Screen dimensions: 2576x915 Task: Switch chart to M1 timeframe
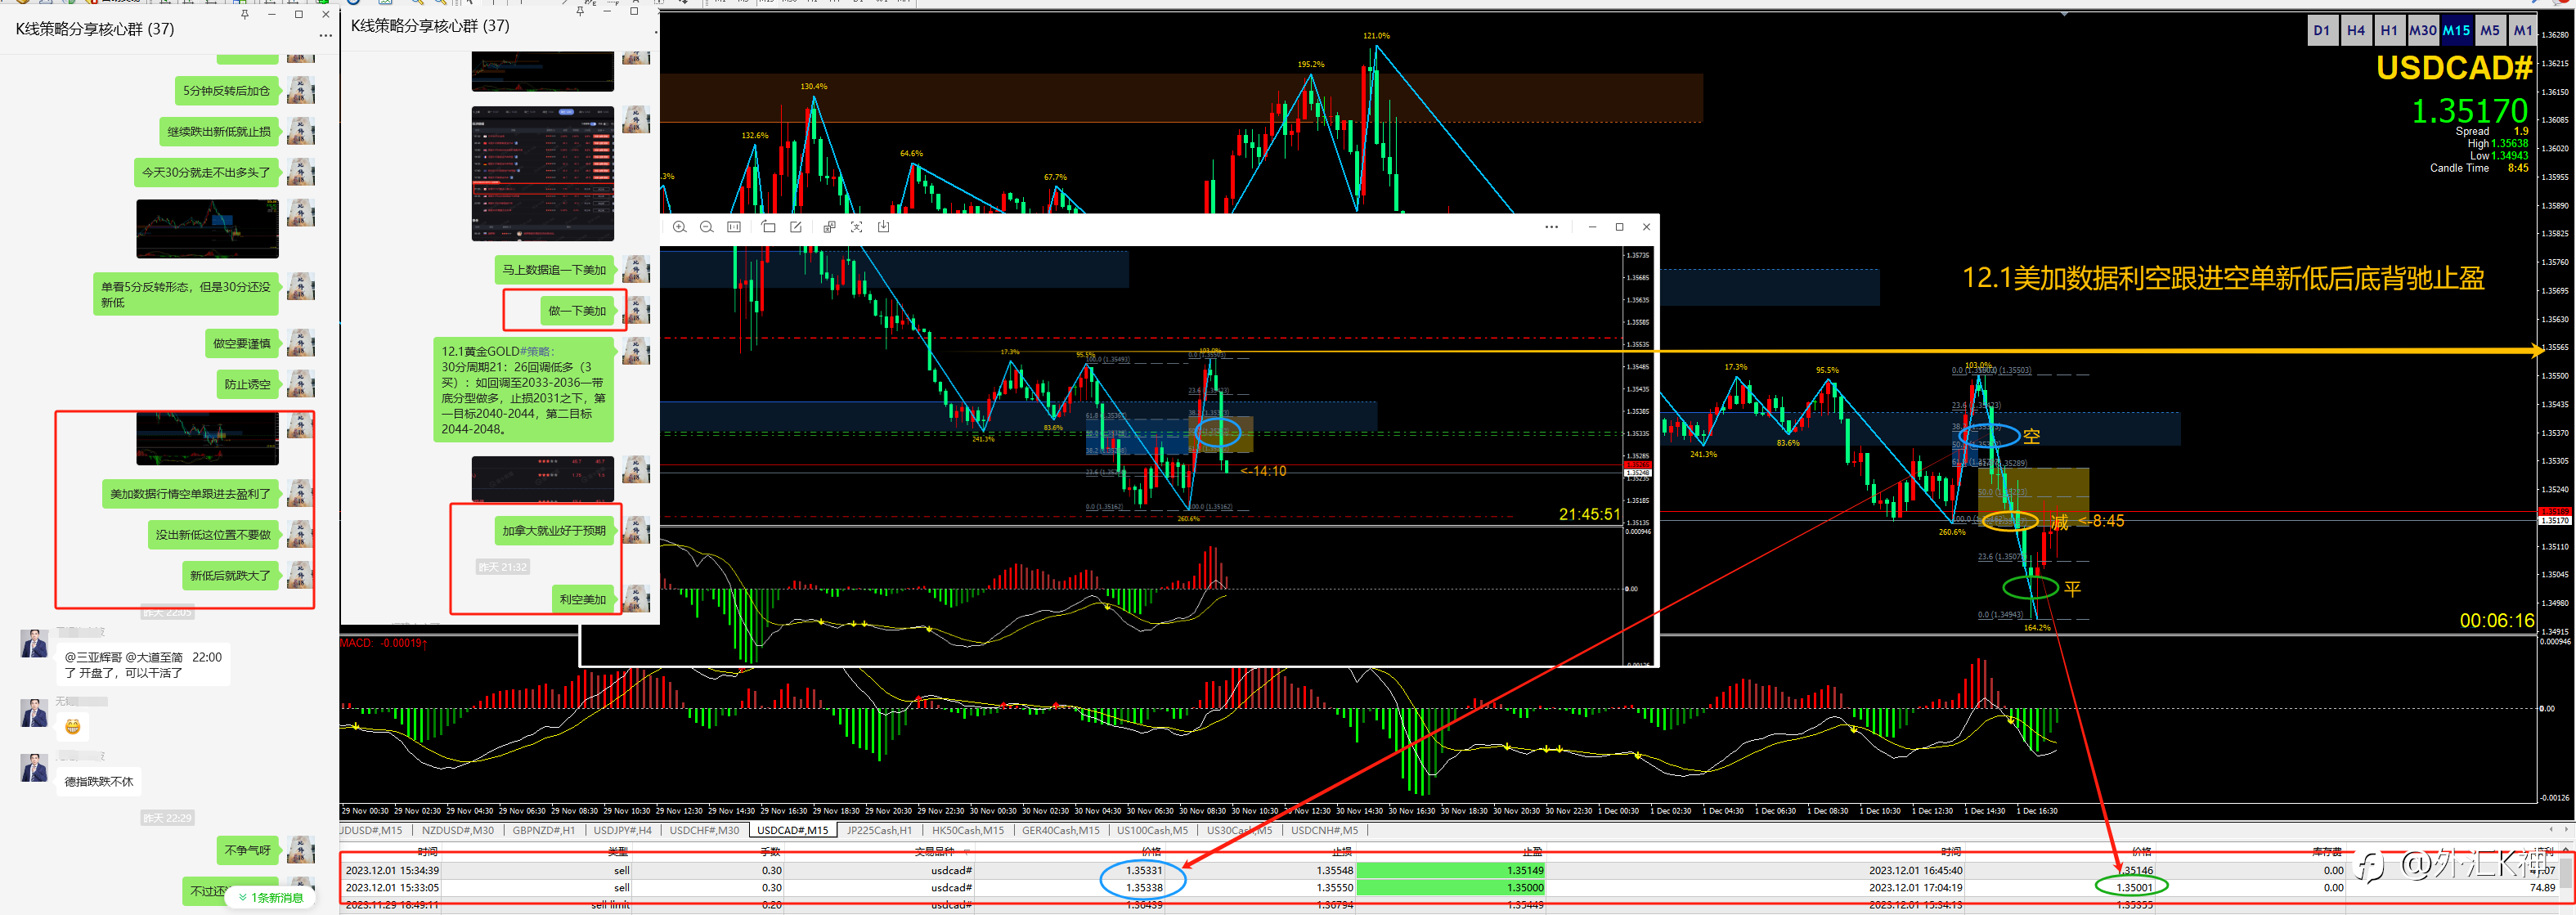[2523, 30]
